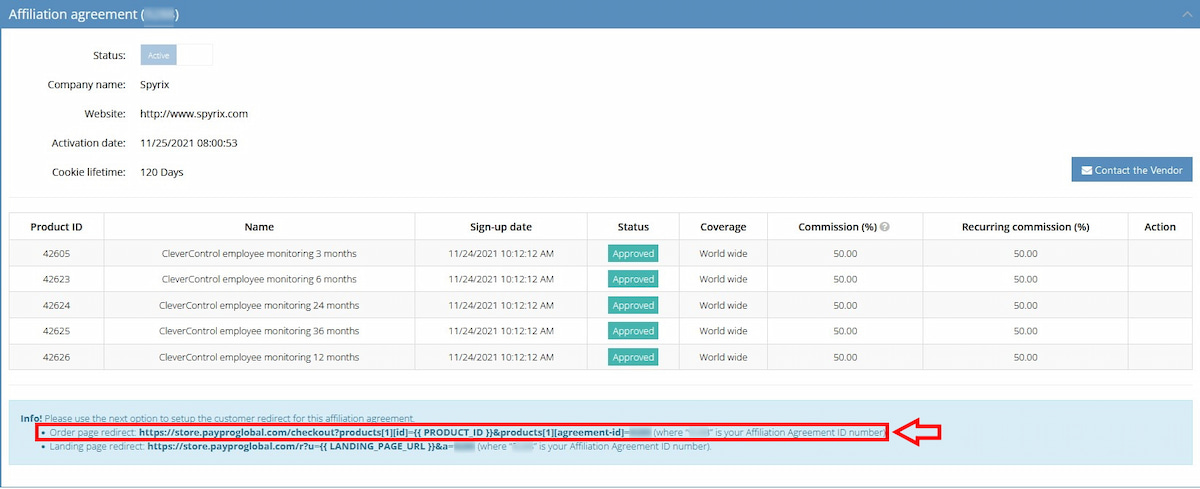
Task: Toggle the Active status switch
Action: tap(177, 55)
